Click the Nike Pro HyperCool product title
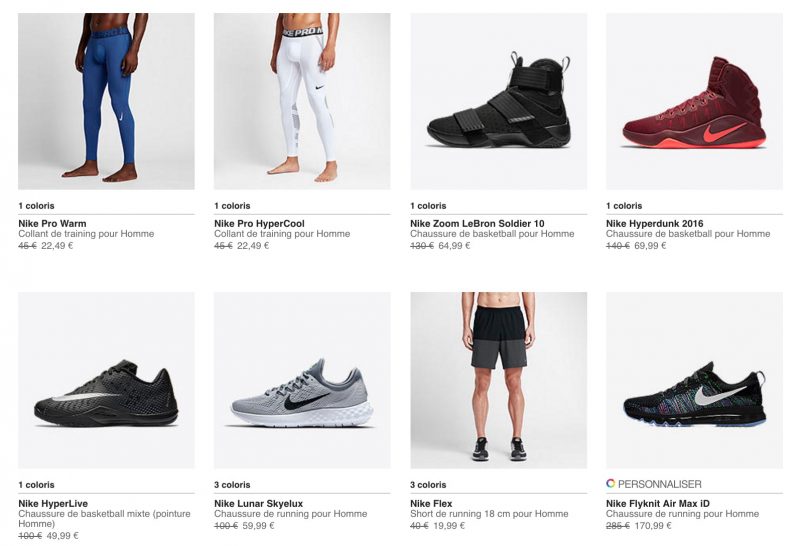 [259, 223]
